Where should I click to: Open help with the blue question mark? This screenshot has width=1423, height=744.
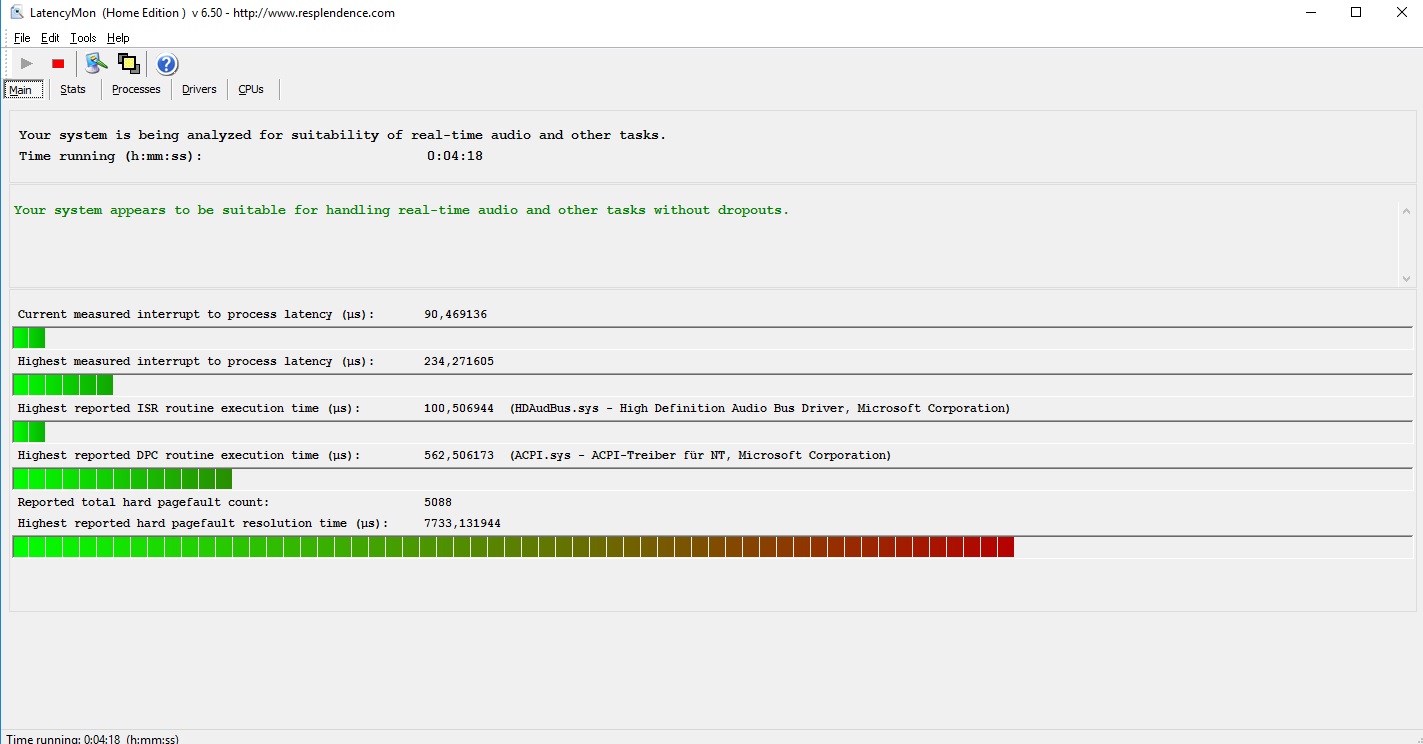point(167,64)
